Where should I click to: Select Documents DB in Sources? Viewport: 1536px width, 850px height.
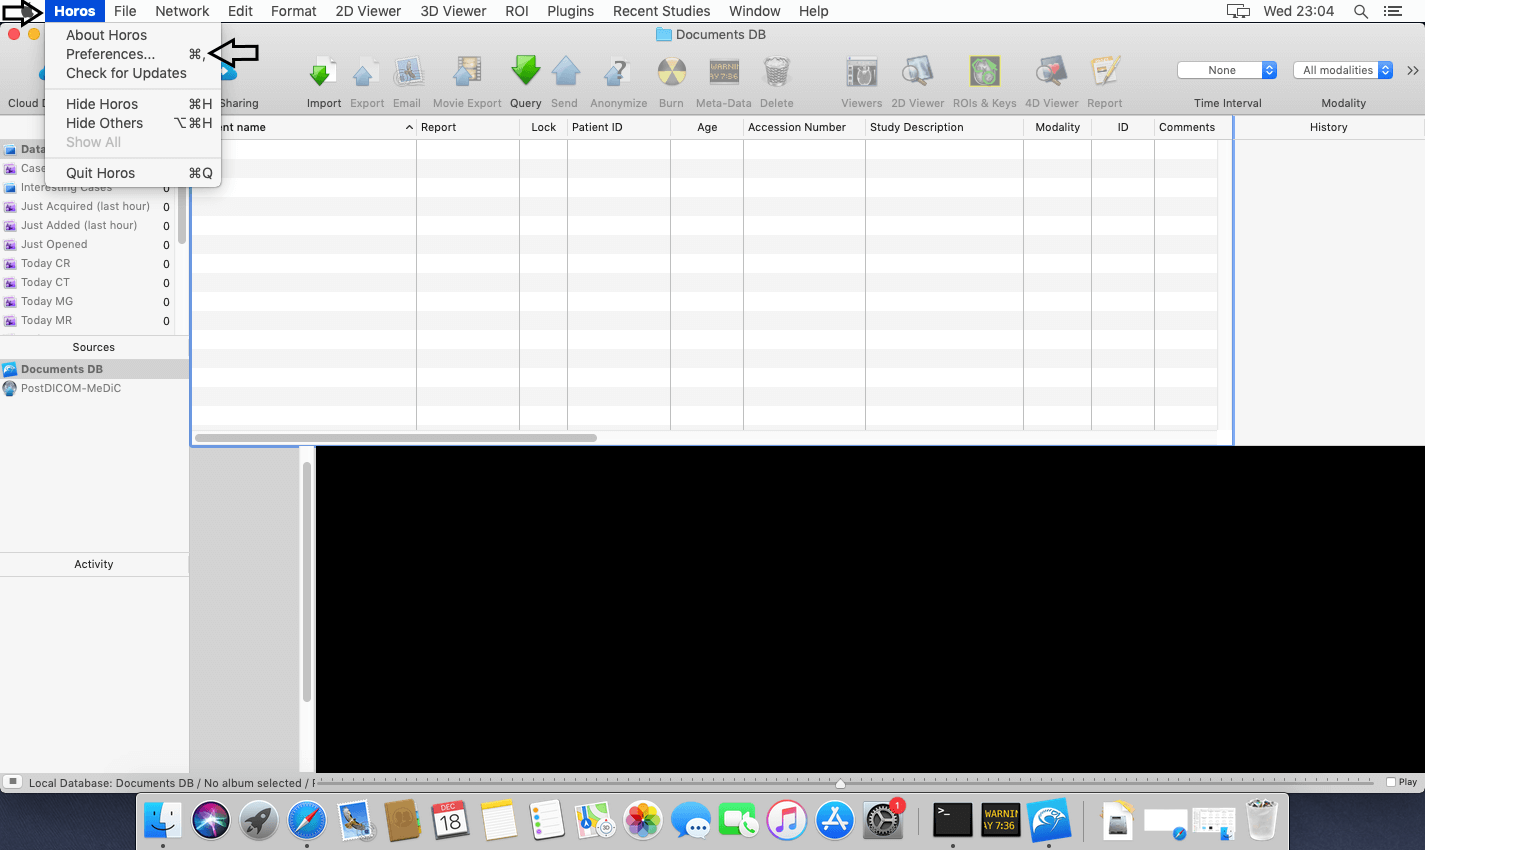tap(94, 369)
